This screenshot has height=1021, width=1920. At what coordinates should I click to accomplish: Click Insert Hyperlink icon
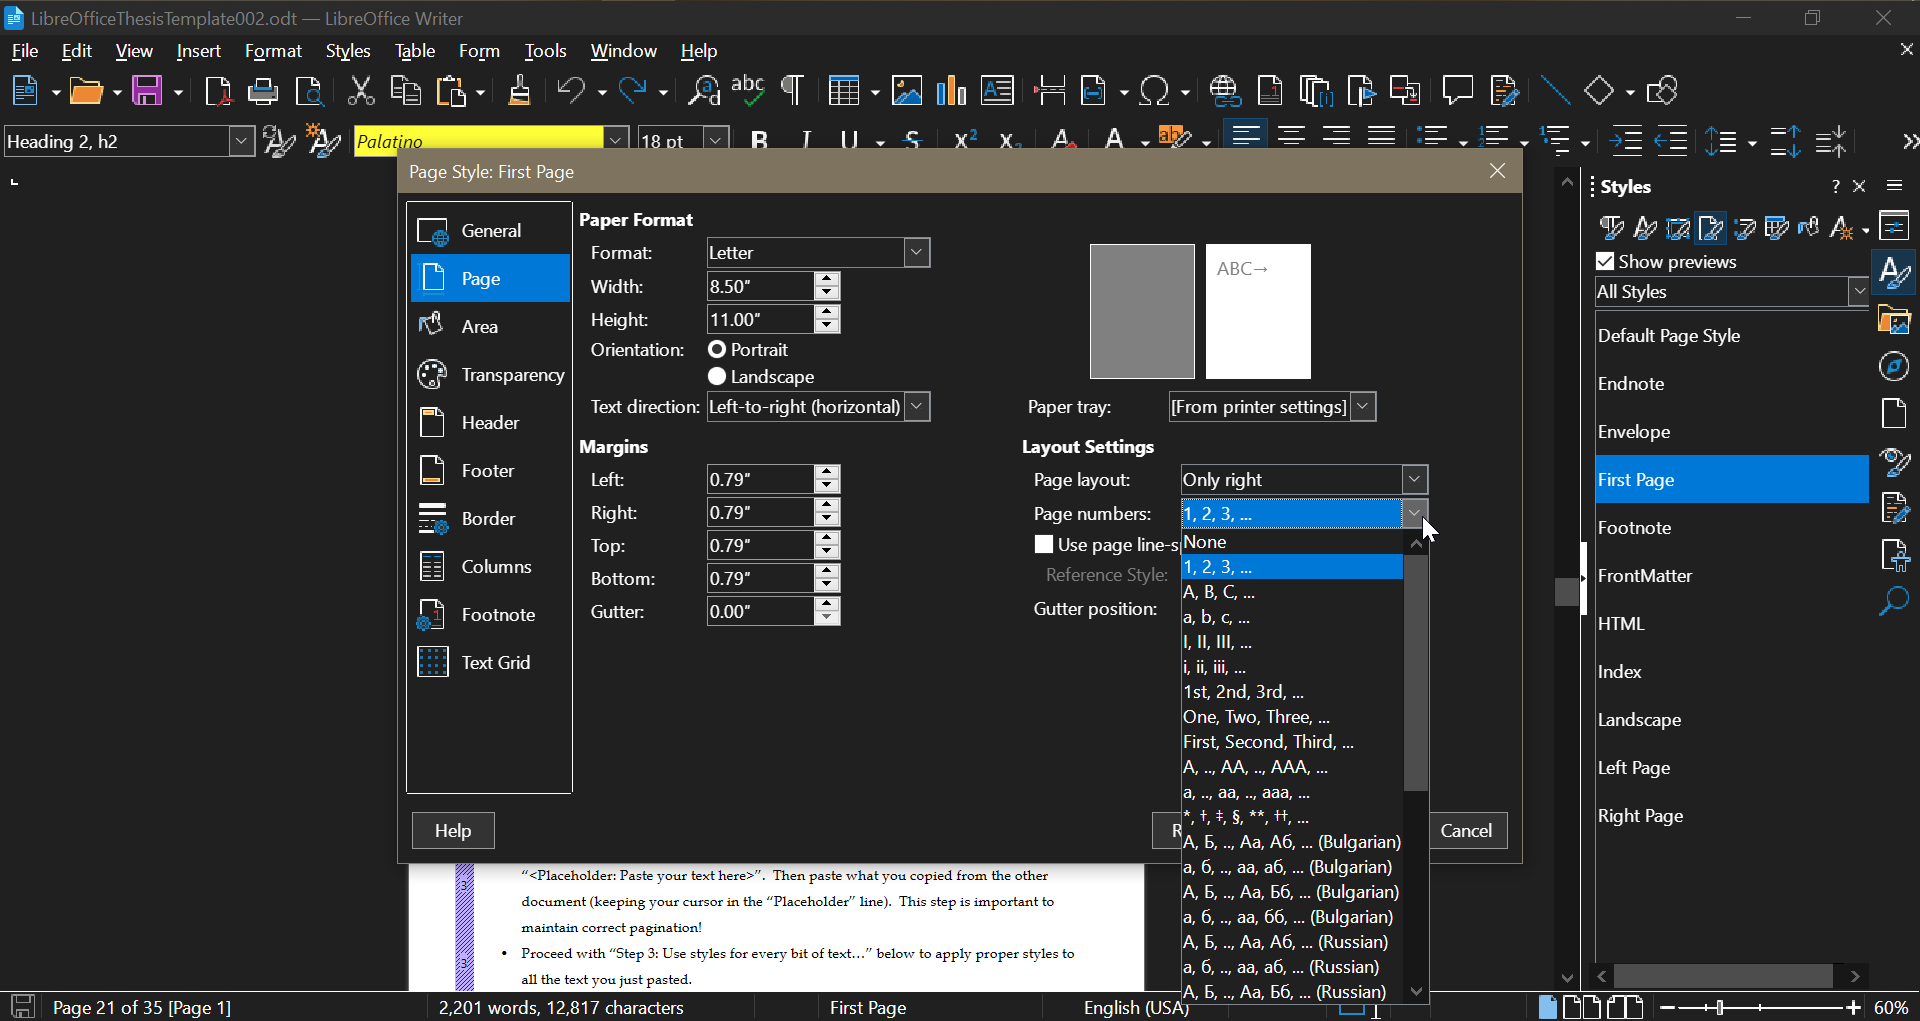tap(1224, 91)
